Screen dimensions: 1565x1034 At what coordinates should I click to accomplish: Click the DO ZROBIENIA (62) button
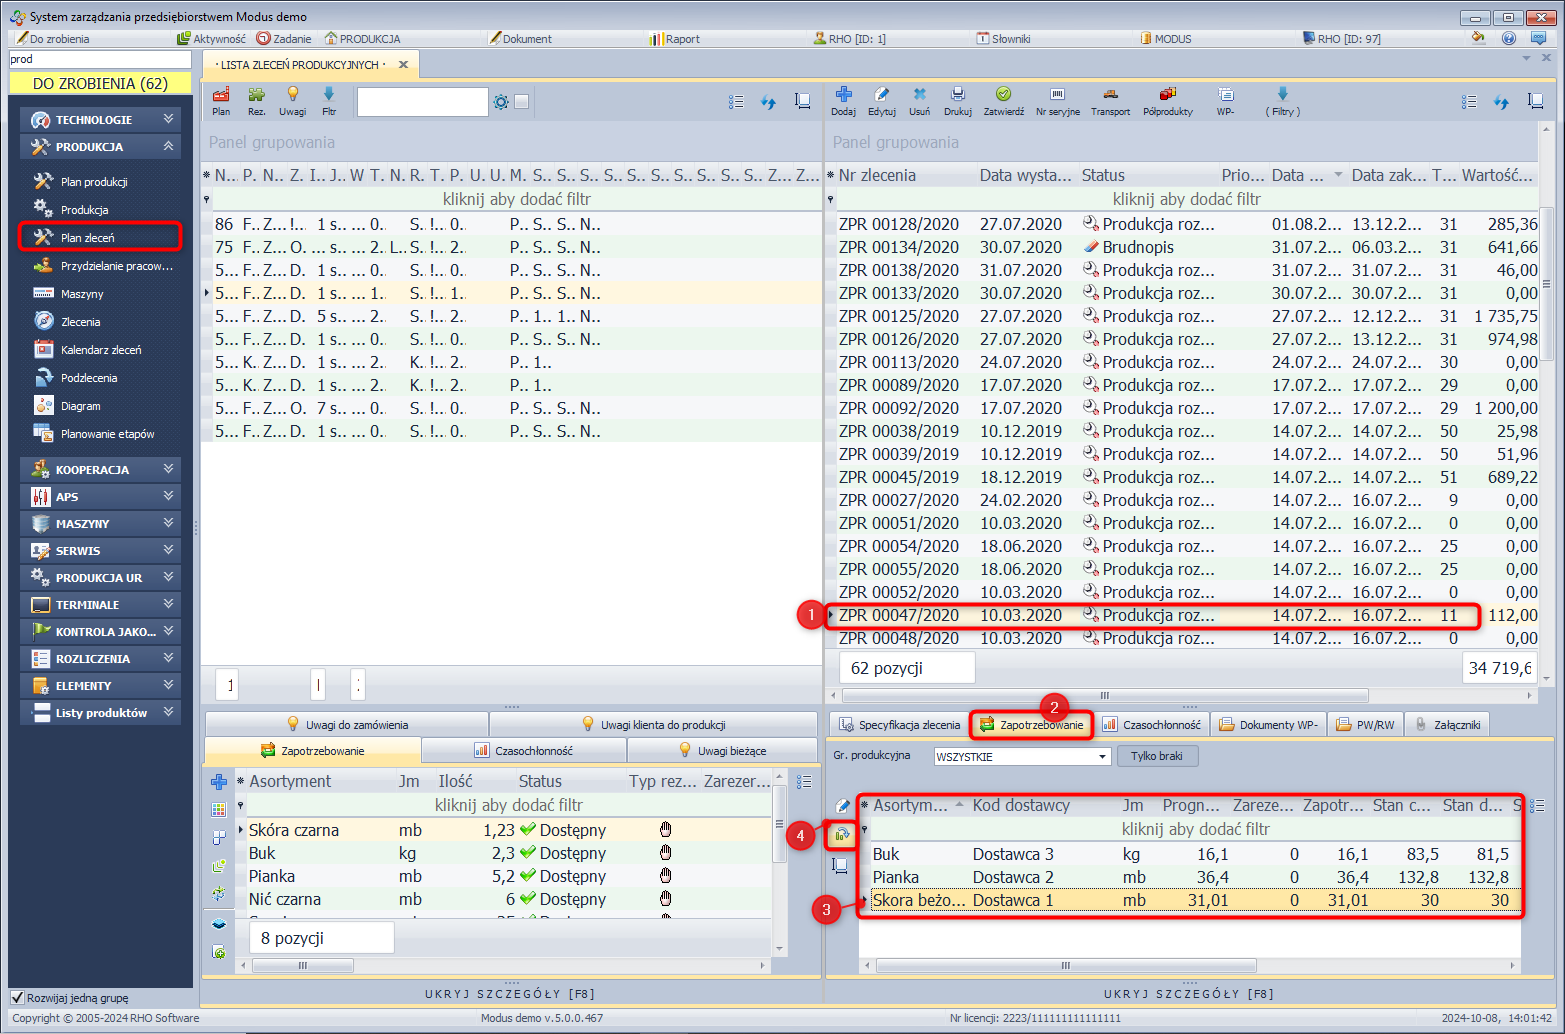tap(100, 84)
